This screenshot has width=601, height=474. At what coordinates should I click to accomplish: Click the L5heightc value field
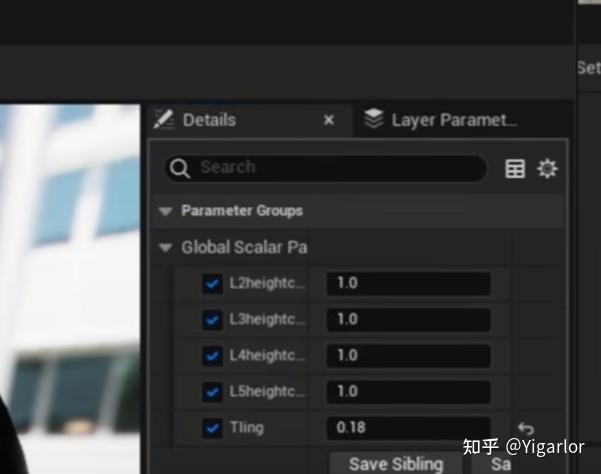tap(409, 392)
